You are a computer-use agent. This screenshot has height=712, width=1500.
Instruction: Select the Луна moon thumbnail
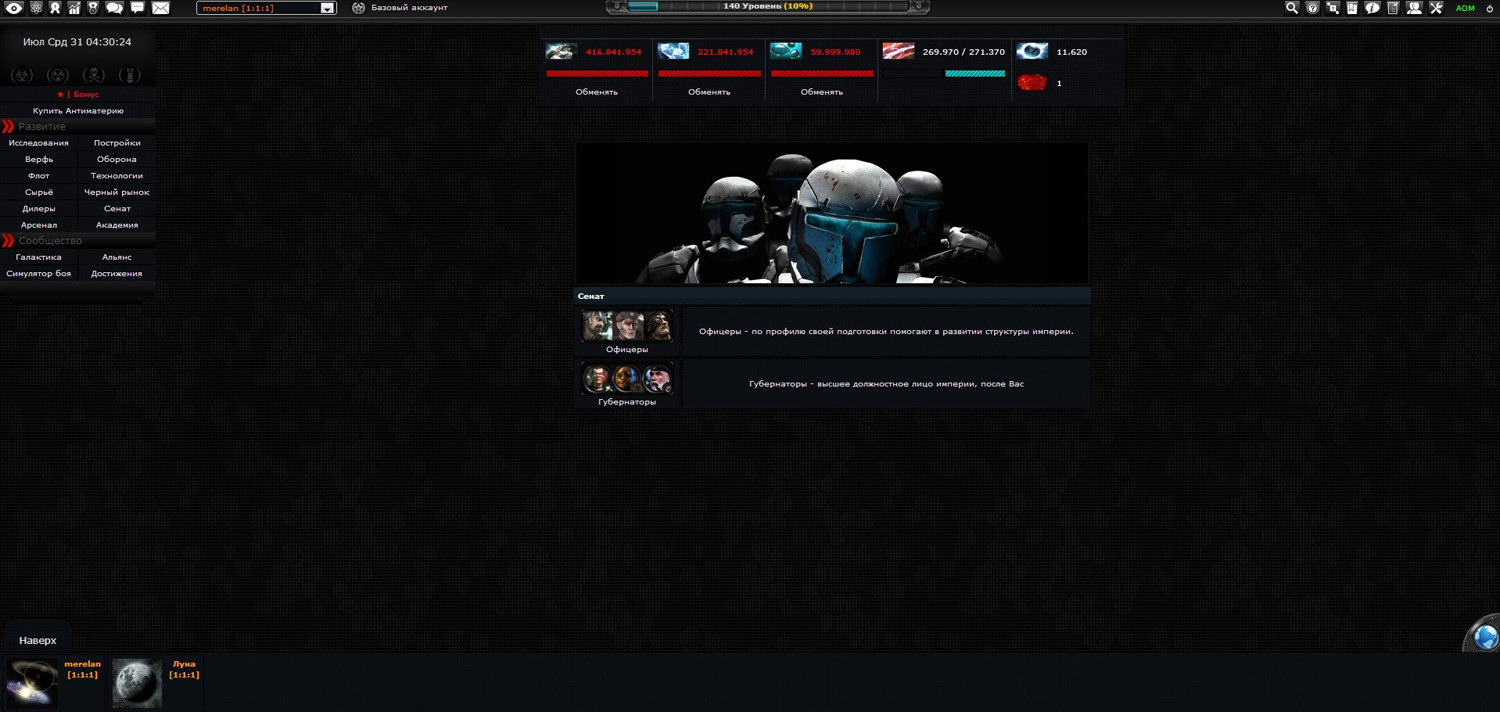coord(137,683)
